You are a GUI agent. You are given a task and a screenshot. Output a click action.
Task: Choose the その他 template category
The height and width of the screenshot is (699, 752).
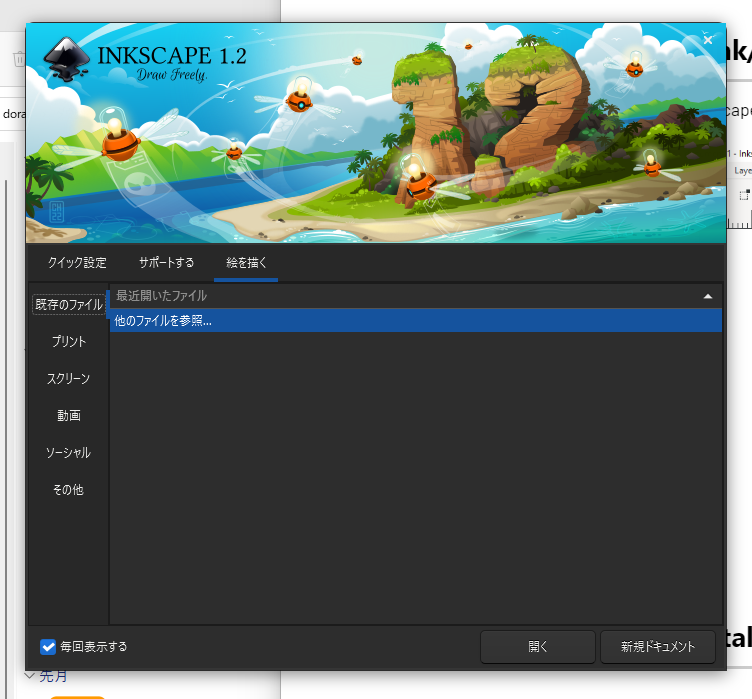[x=69, y=490]
